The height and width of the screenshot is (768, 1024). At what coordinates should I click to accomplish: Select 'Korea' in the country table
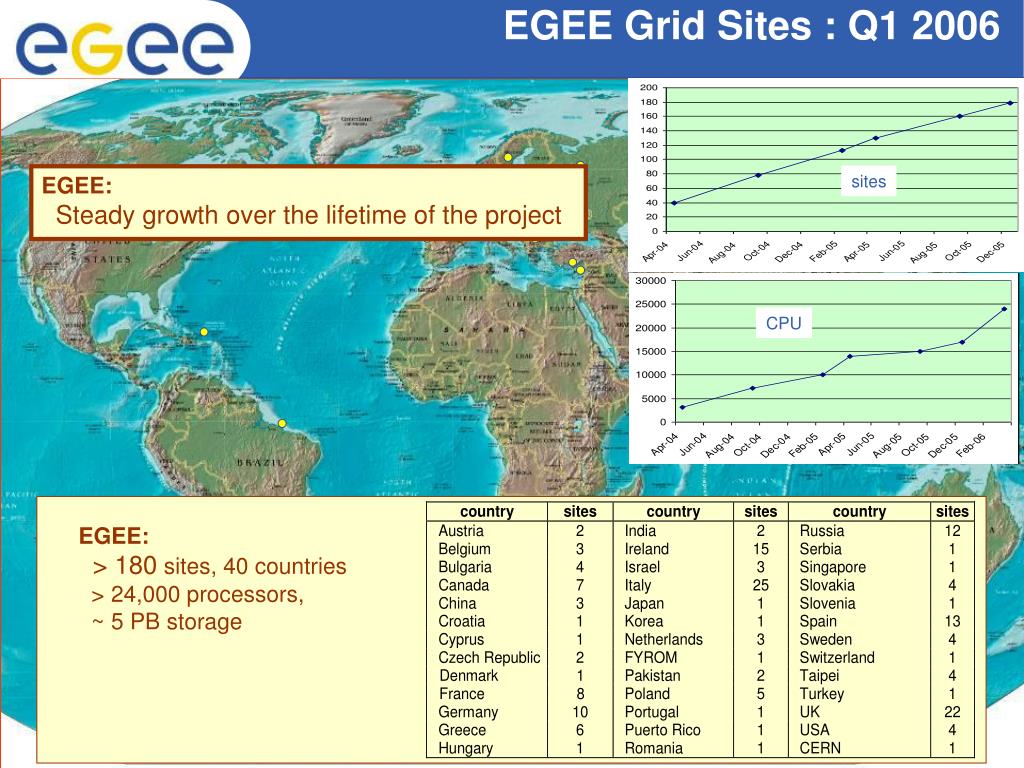pos(643,621)
